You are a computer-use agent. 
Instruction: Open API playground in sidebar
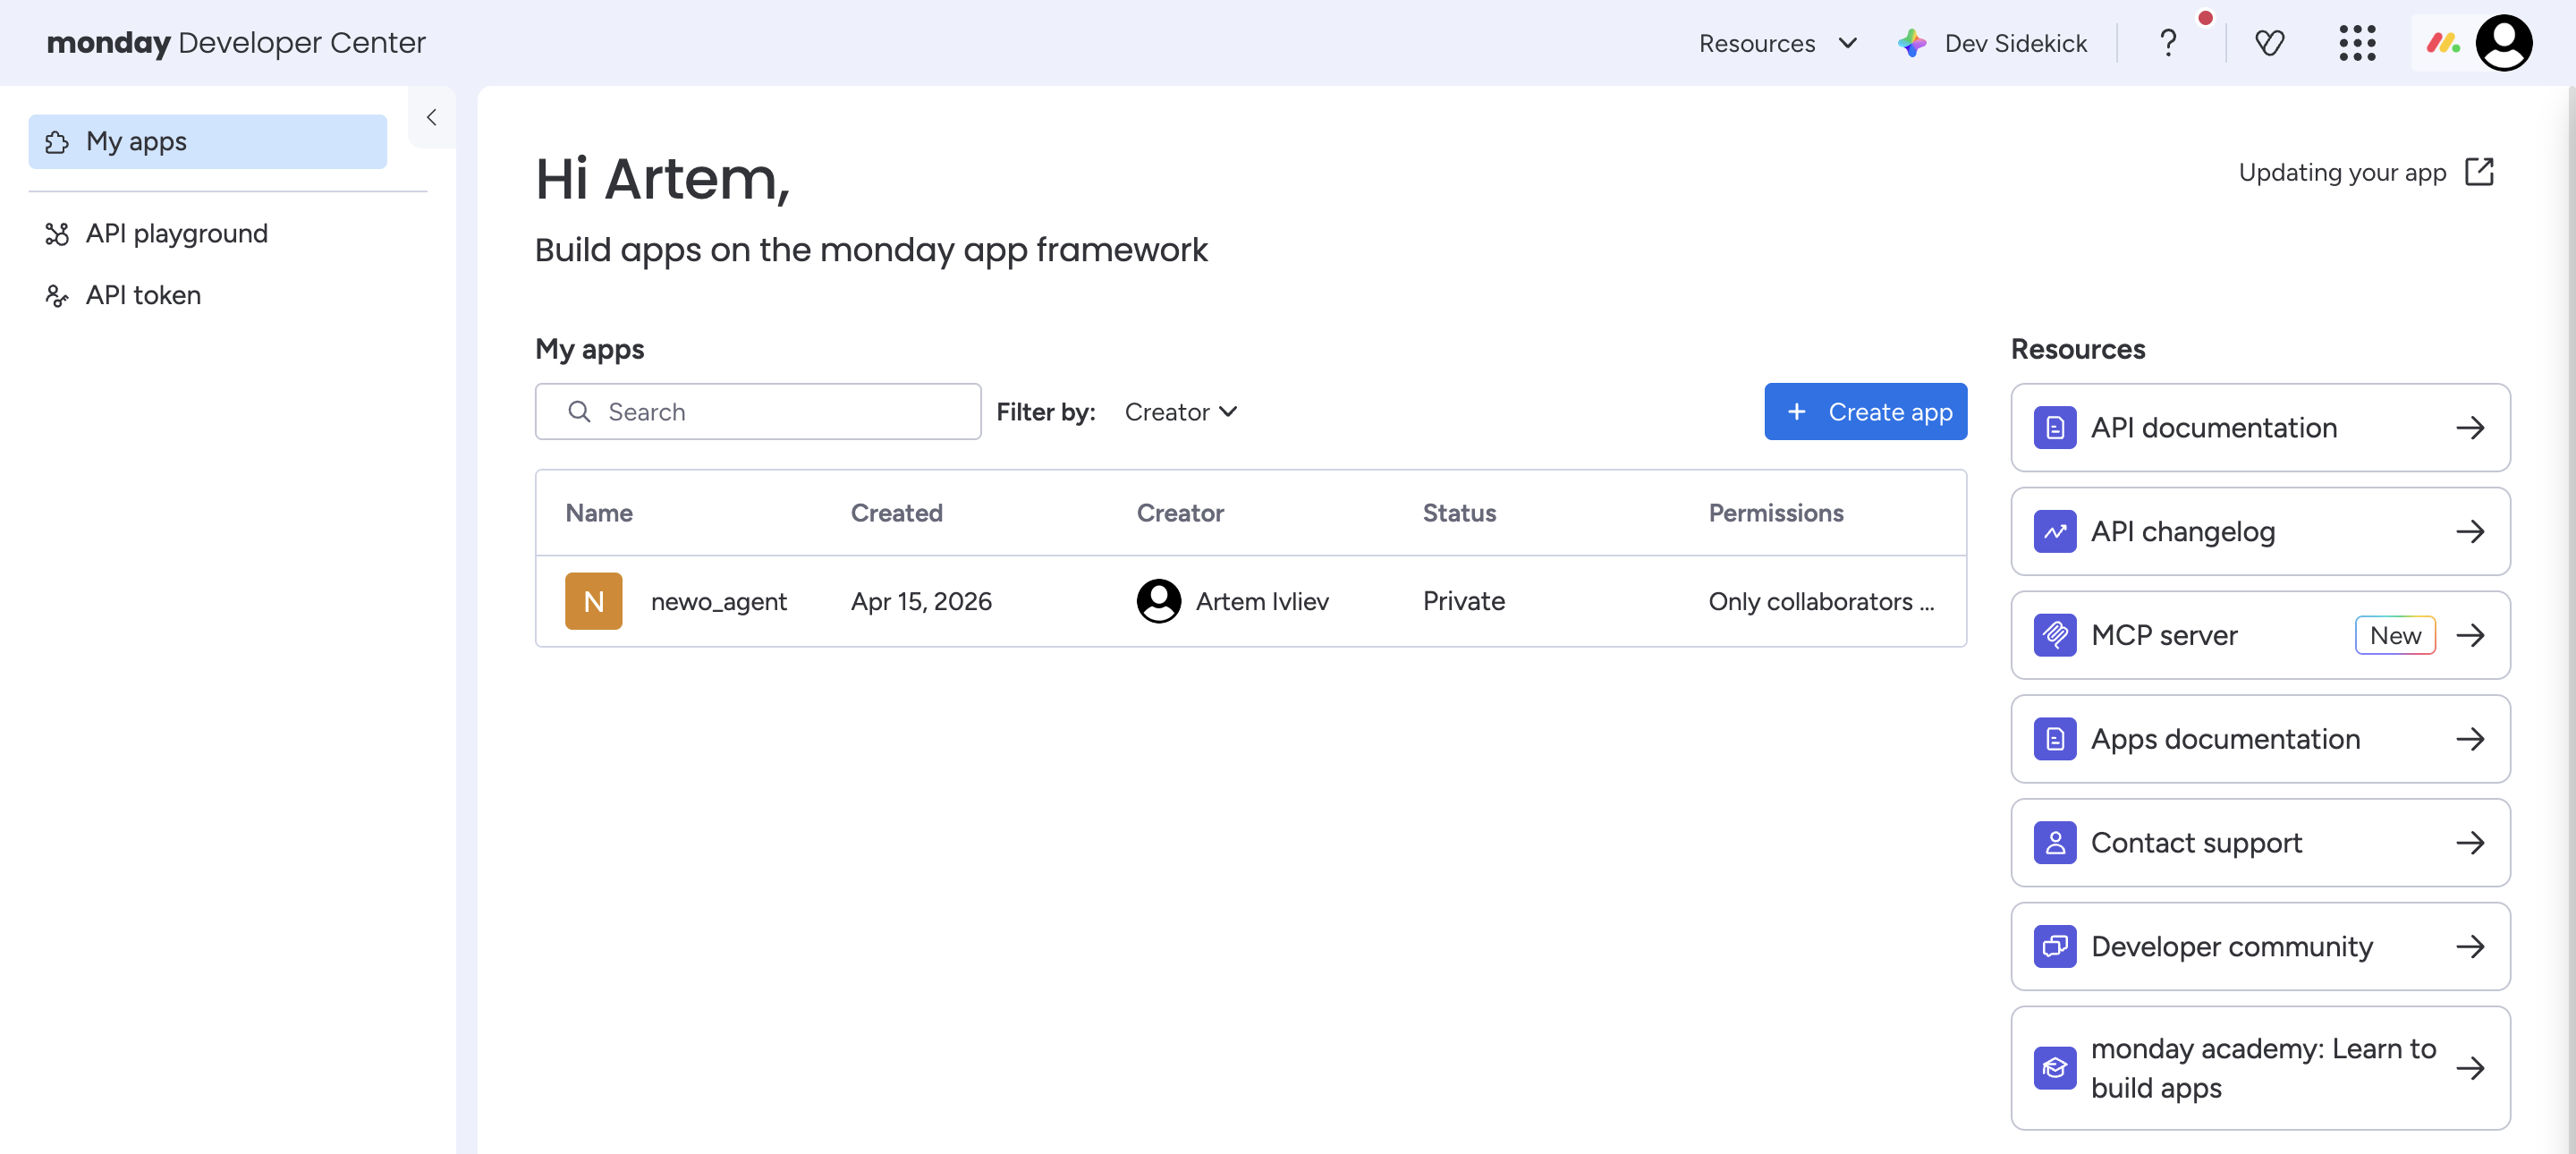click(x=176, y=233)
